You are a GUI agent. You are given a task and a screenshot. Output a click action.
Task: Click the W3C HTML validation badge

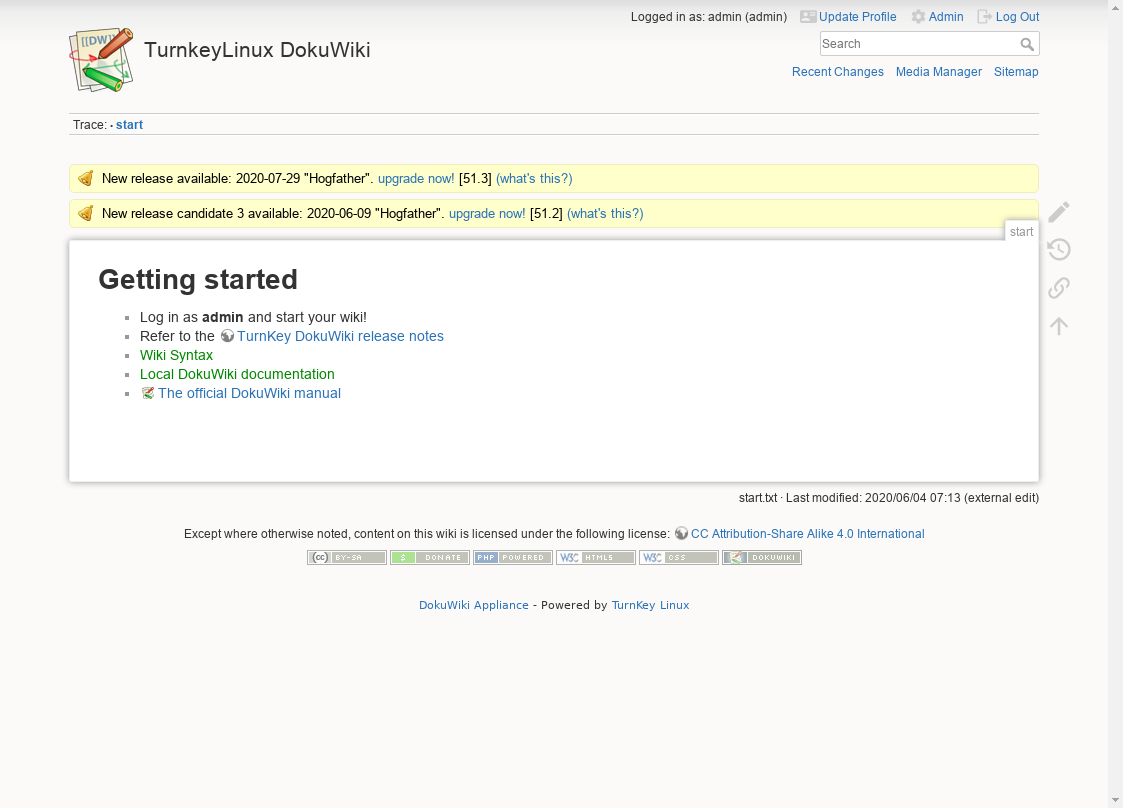pos(596,558)
